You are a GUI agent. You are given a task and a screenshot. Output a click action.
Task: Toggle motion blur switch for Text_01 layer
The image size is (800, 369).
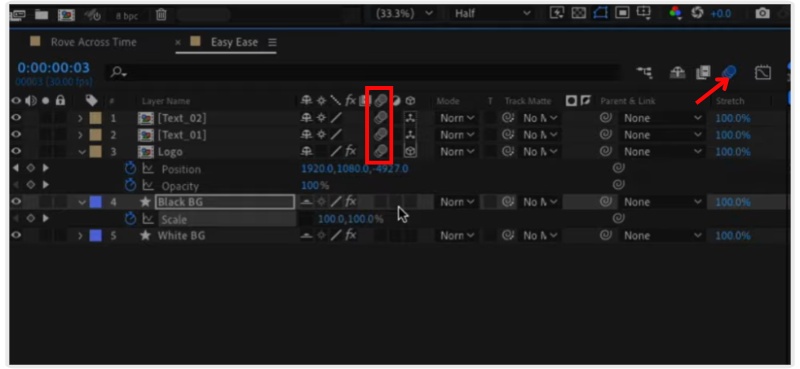coord(380,135)
